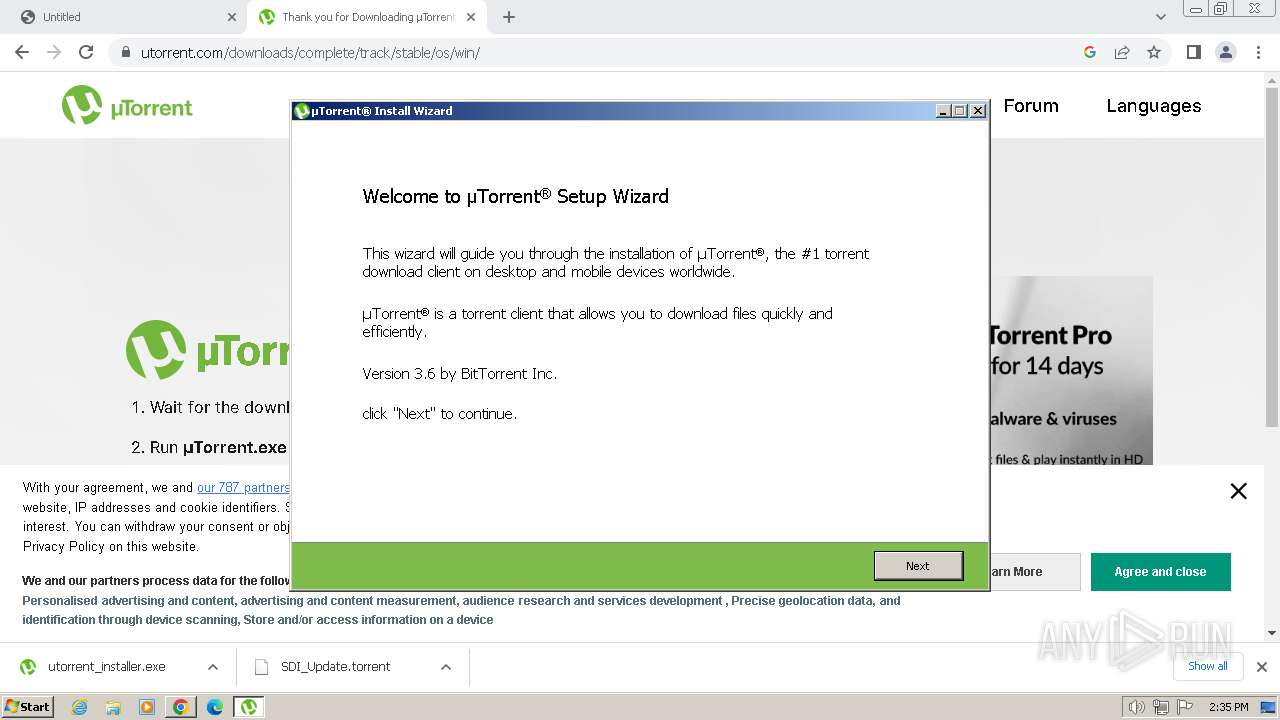Click browser forward arrow
This screenshot has width=1280, height=720.
[x=54, y=52]
